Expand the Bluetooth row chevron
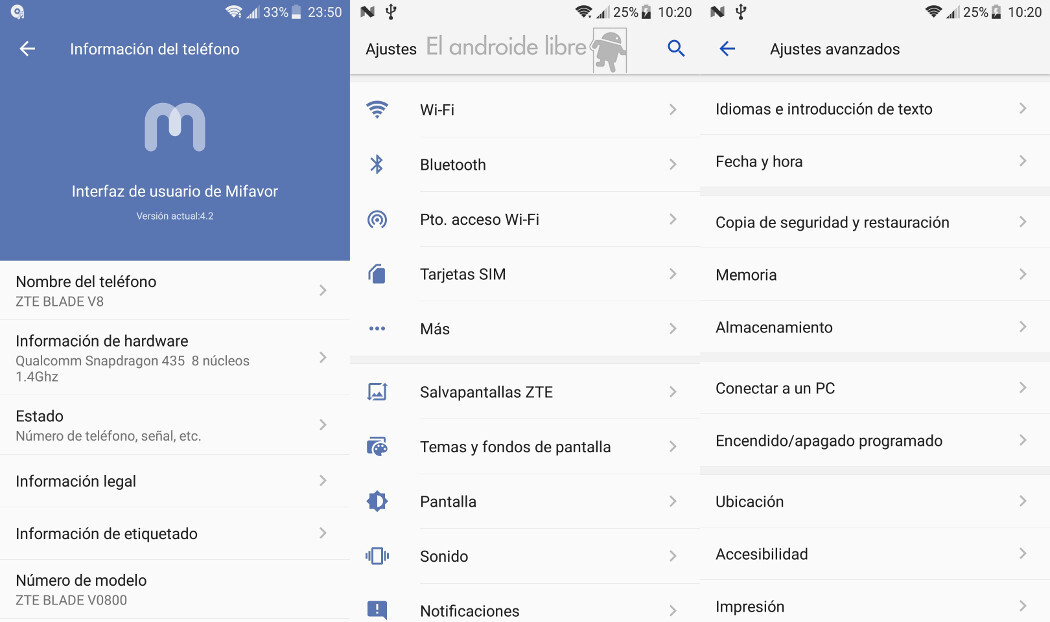The width and height of the screenshot is (1050, 622). [673, 165]
